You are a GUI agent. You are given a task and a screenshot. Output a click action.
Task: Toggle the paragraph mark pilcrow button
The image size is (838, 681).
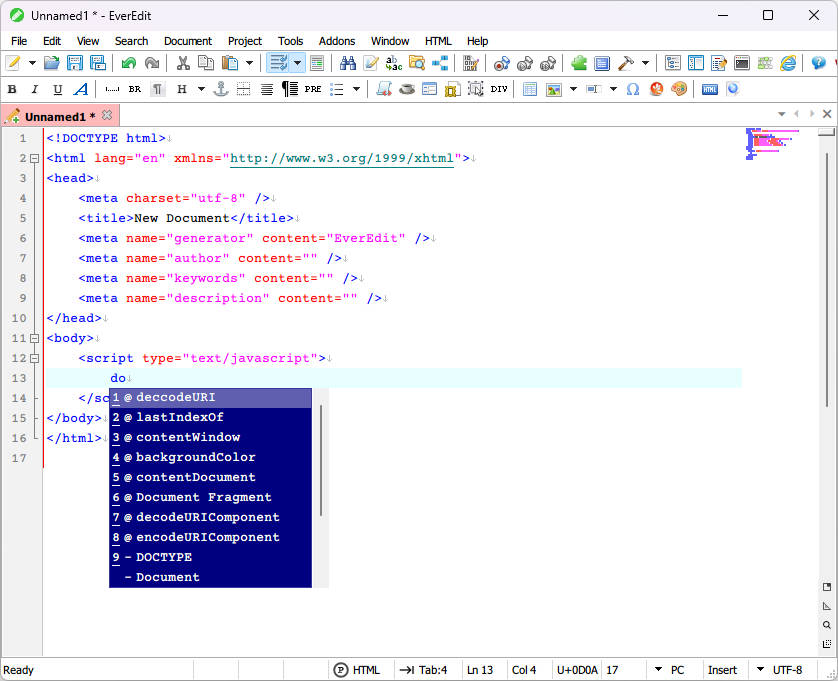click(x=158, y=89)
